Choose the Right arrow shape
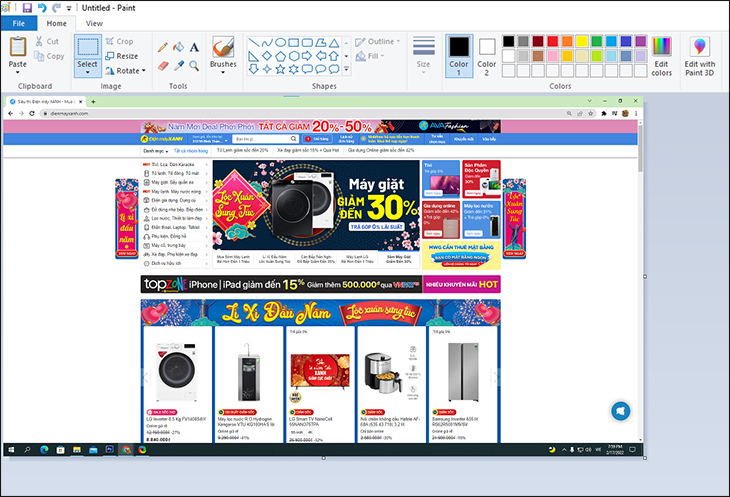 (307, 56)
